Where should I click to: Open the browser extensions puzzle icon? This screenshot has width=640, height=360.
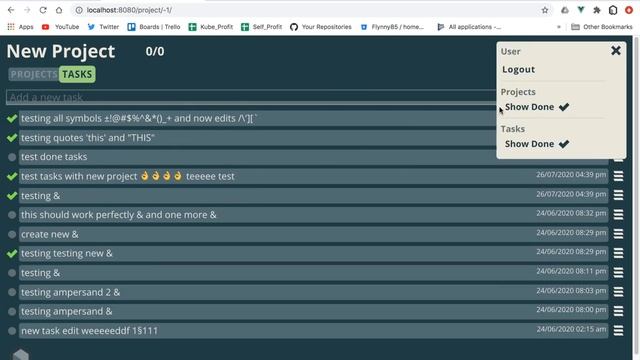(x=597, y=10)
